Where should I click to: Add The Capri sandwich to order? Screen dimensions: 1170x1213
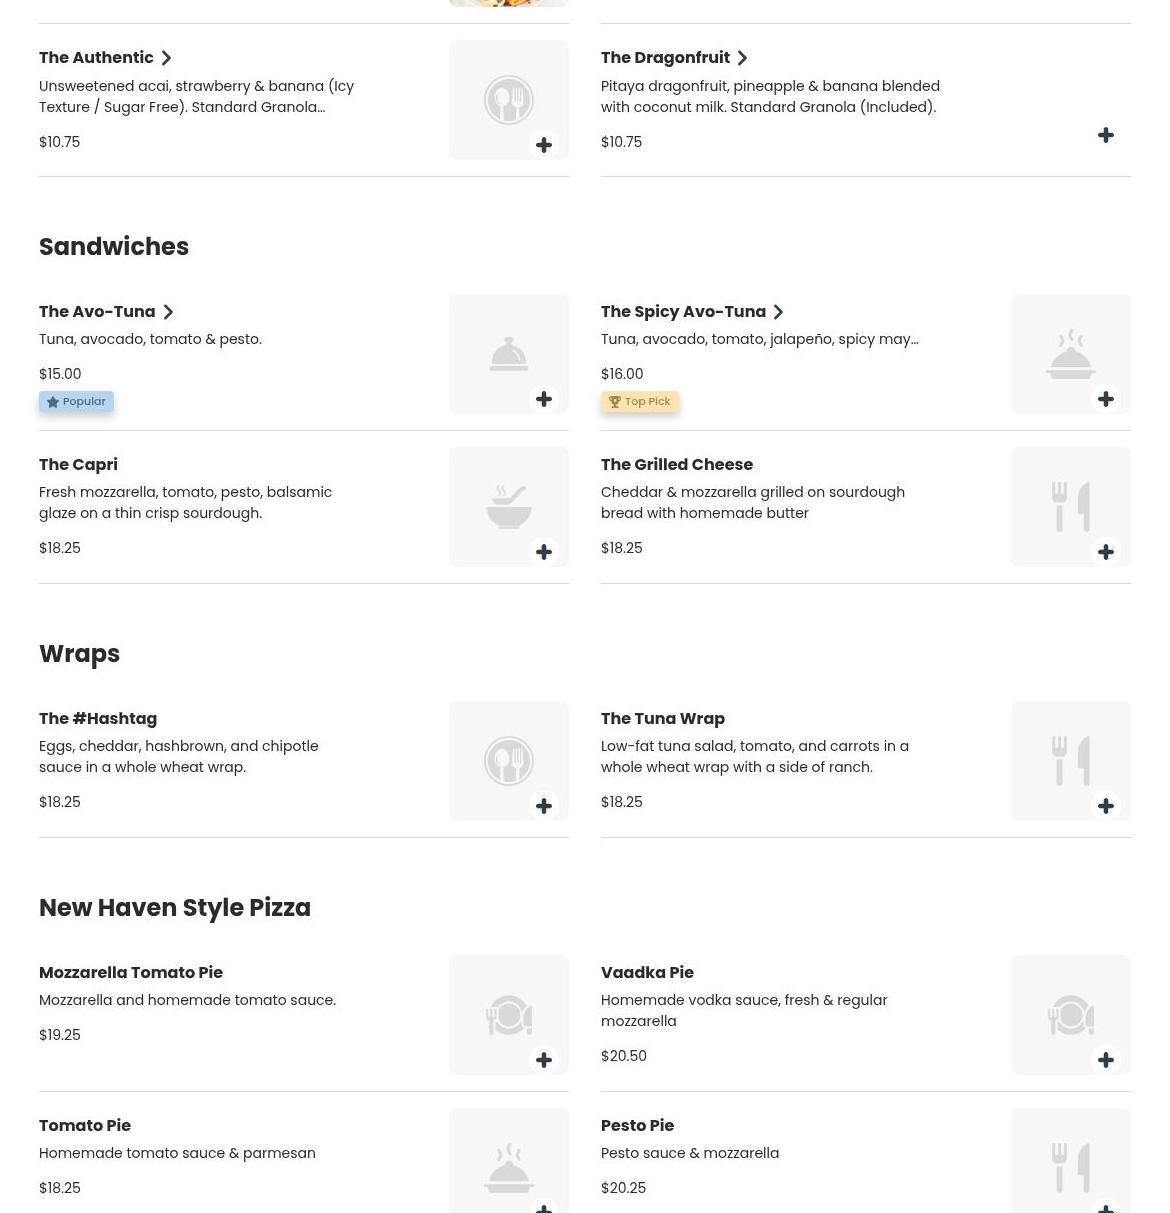click(x=544, y=552)
